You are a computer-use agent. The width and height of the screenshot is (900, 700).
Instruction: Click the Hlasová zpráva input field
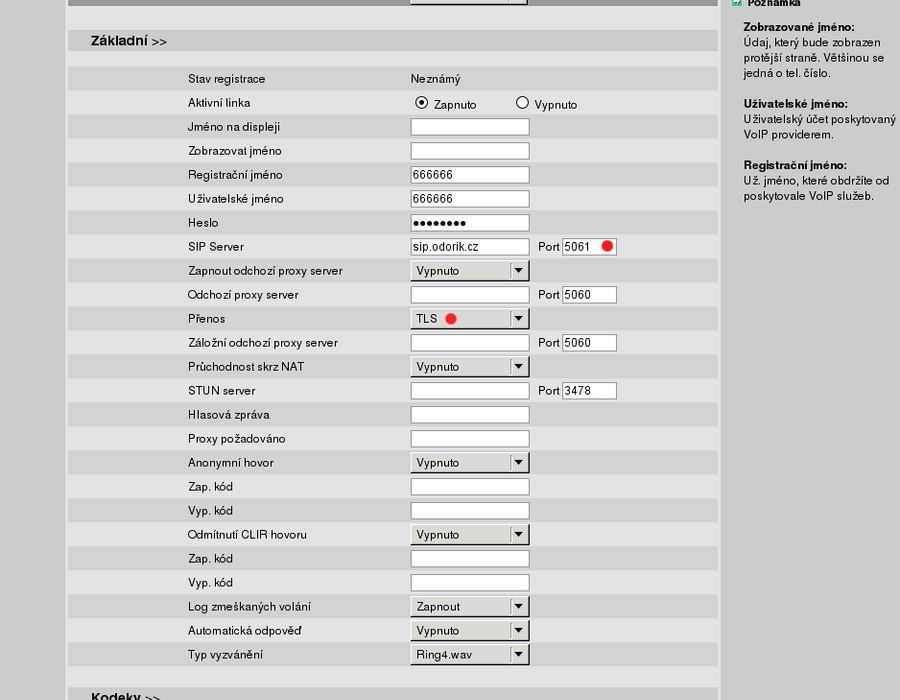click(470, 415)
